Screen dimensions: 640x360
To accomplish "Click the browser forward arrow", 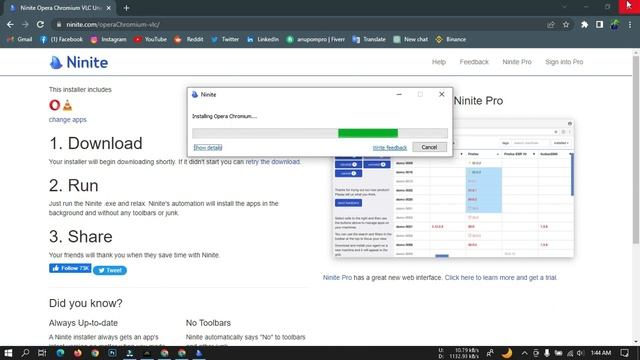I will pyautogui.click(x=25, y=24).
